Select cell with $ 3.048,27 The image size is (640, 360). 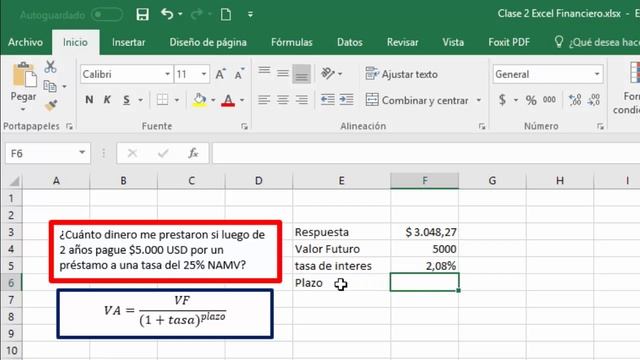[x=424, y=232]
